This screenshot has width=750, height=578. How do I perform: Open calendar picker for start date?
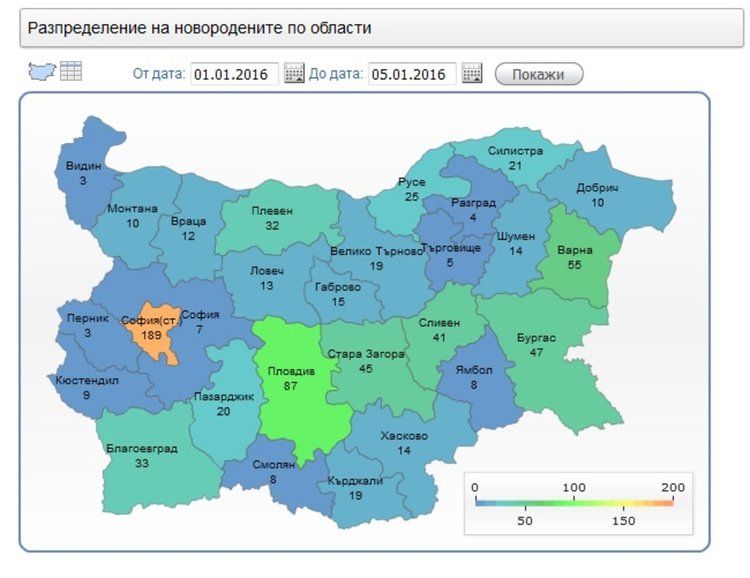click(x=294, y=74)
